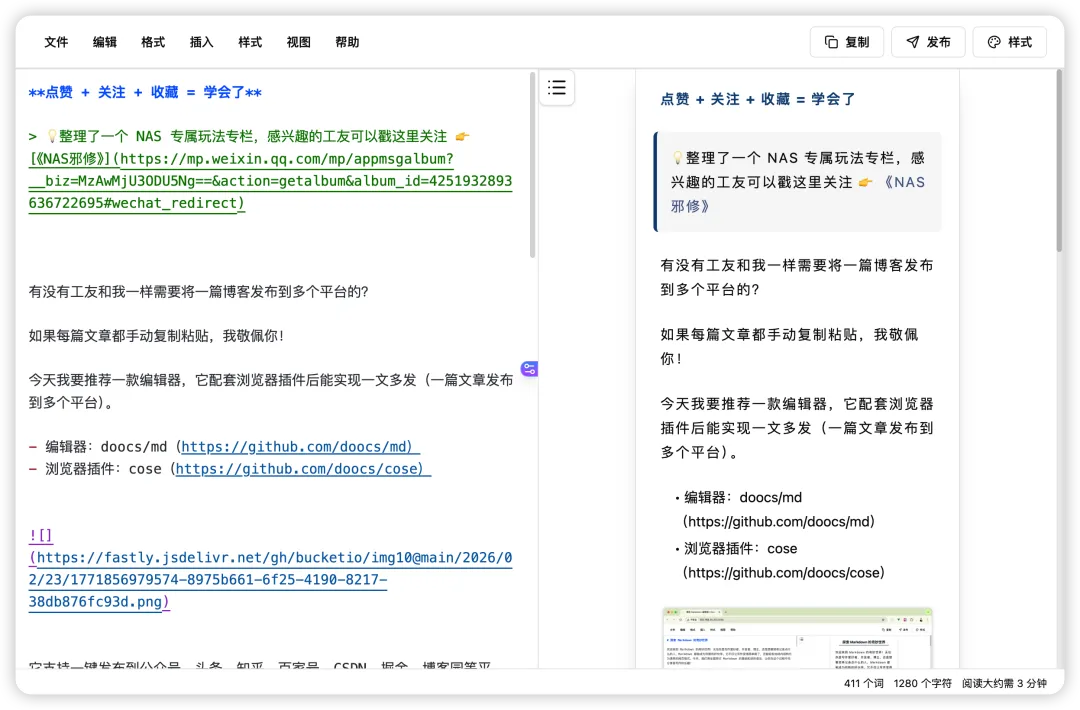Image resolution: width=1080 pixels, height=710 pixels.
Task: Open the 视图 menu
Action: tap(298, 42)
